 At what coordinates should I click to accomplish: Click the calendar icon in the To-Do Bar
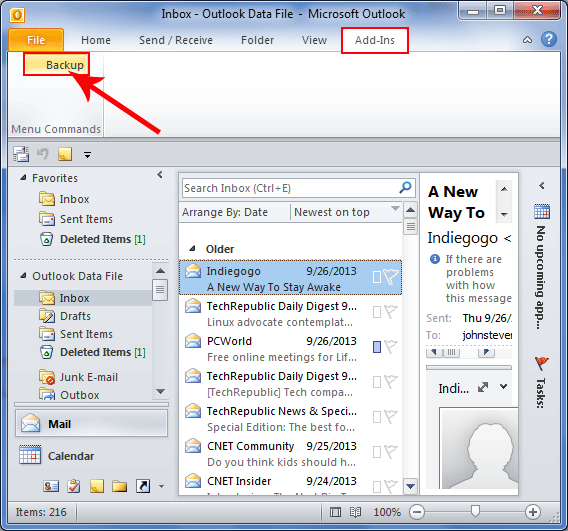point(542,212)
